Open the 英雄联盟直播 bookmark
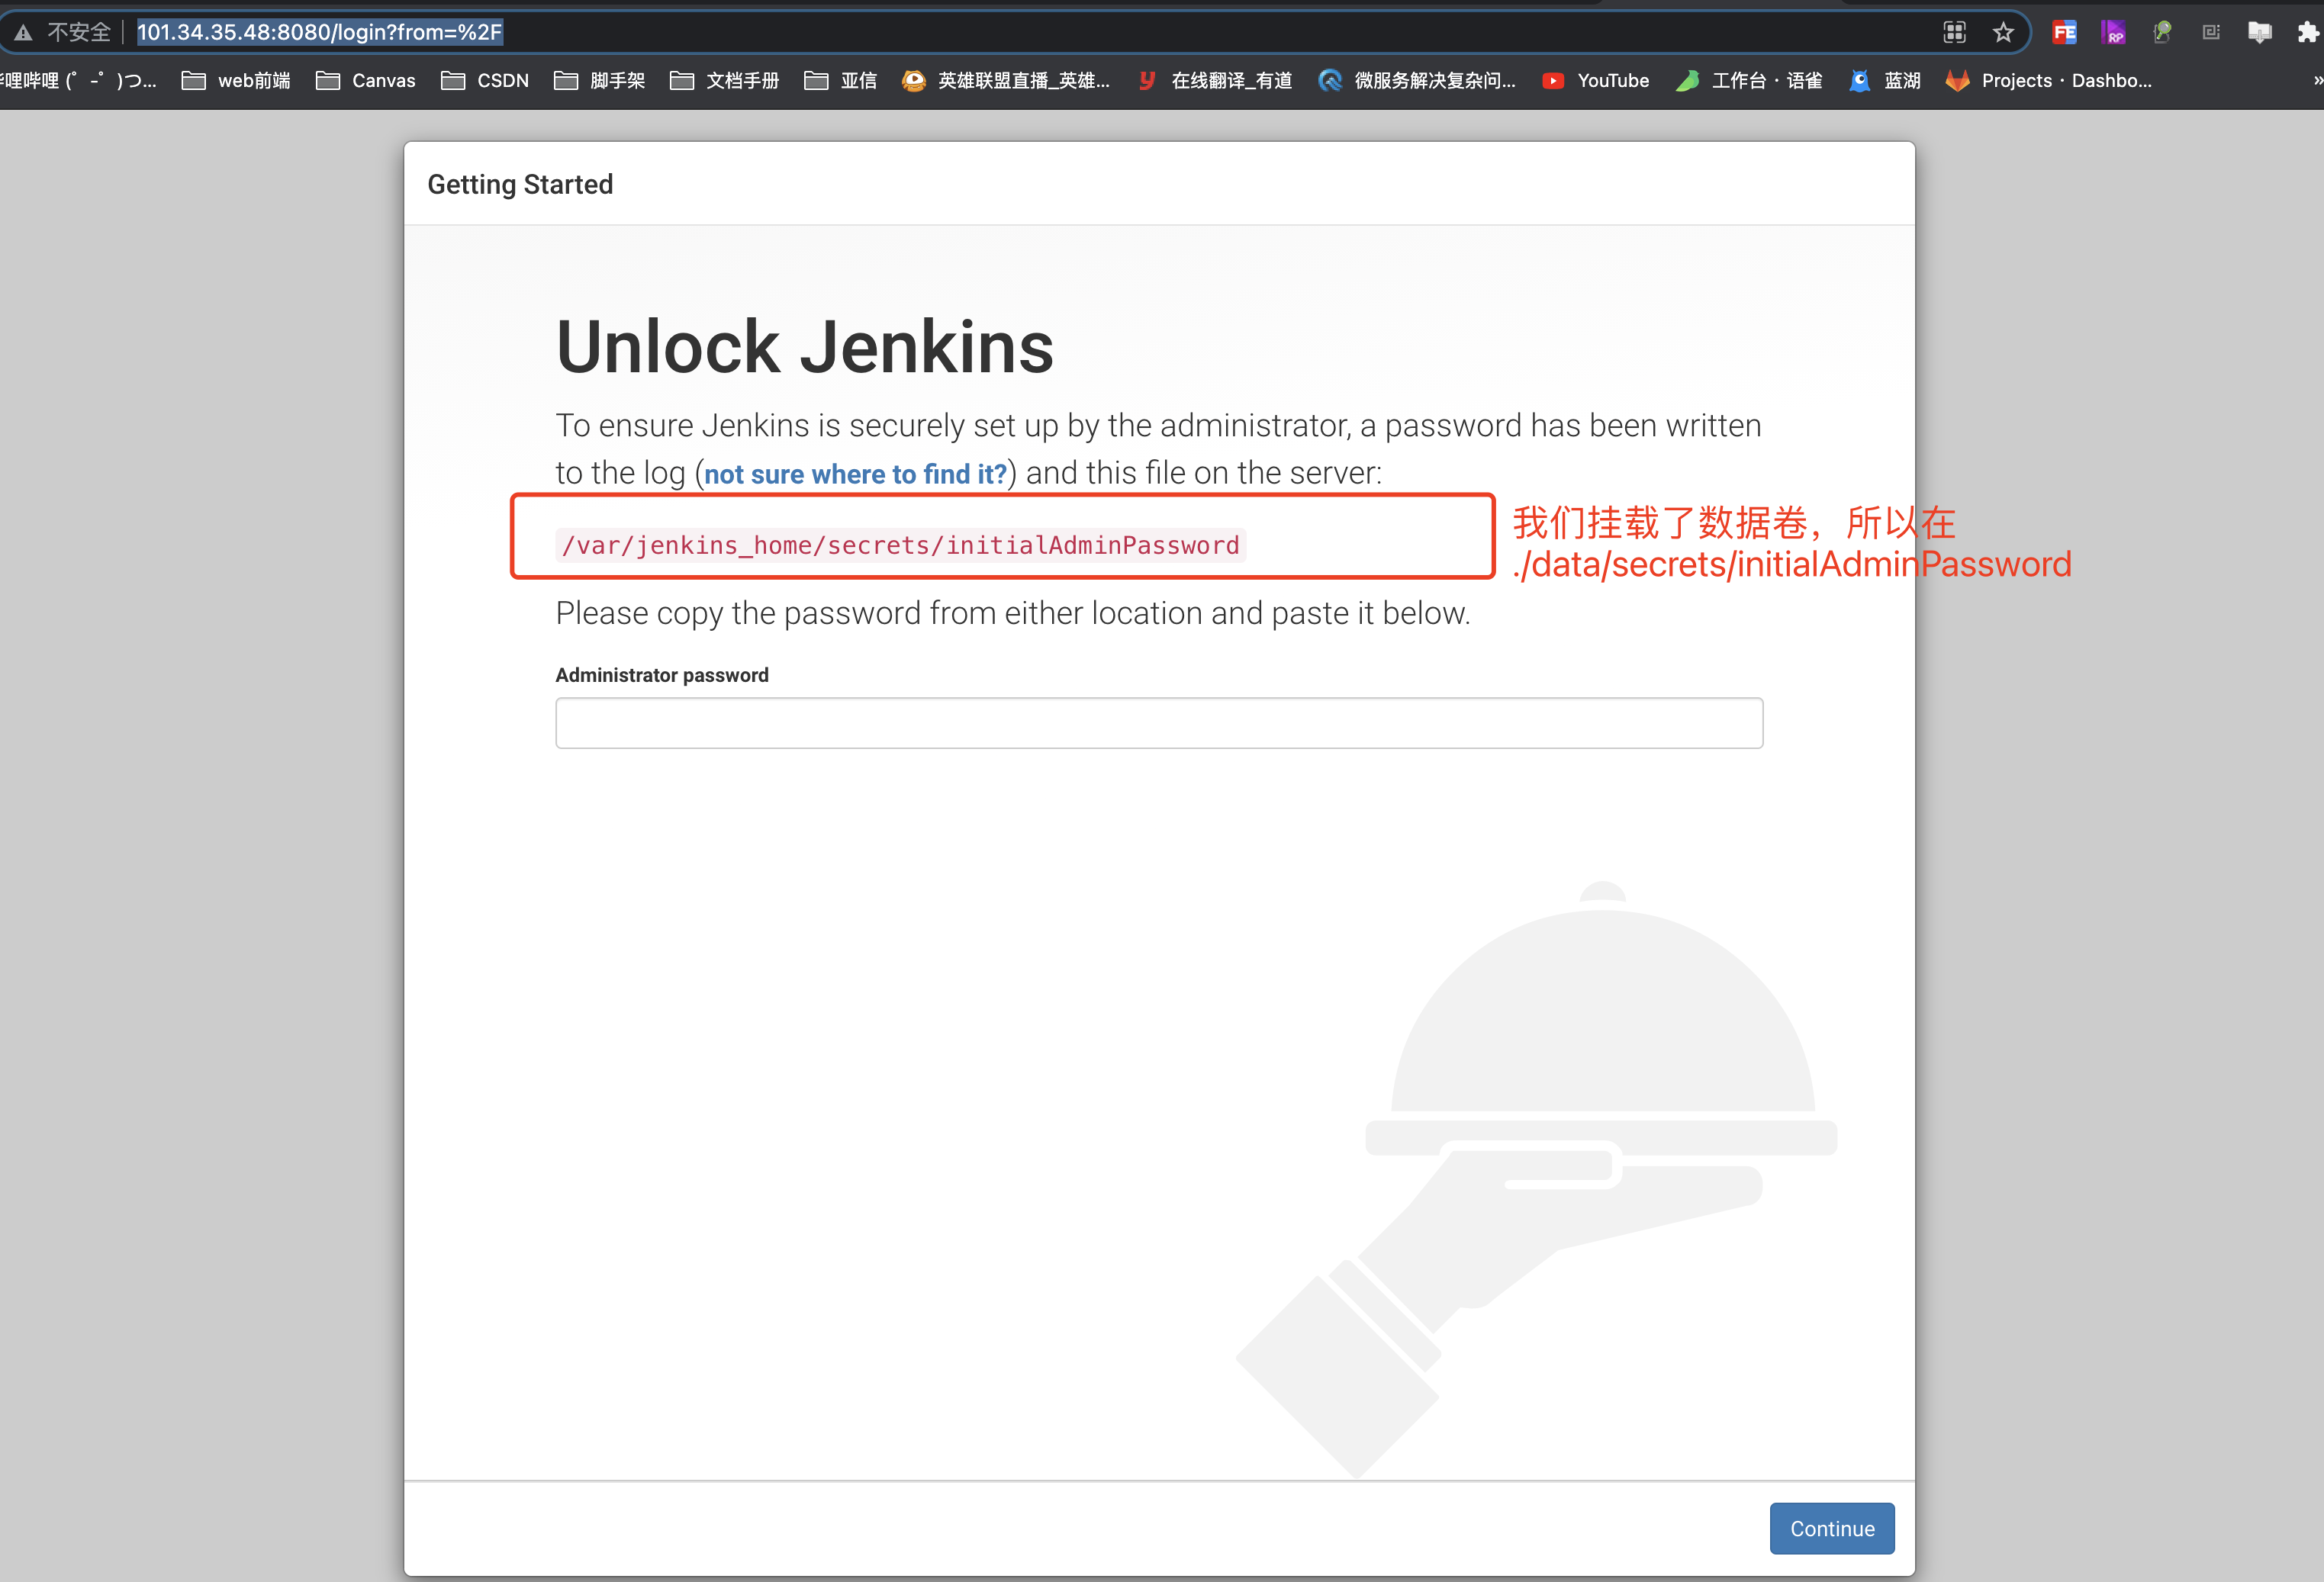This screenshot has width=2324, height=1582. pos(1006,81)
